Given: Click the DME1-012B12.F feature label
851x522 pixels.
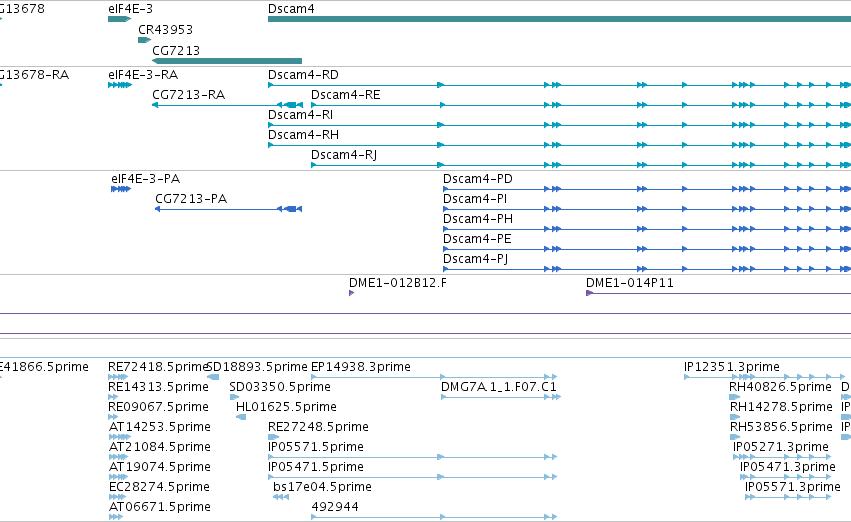Looking at the screenshot, I should pyautogui.click(x=398, y=283).
